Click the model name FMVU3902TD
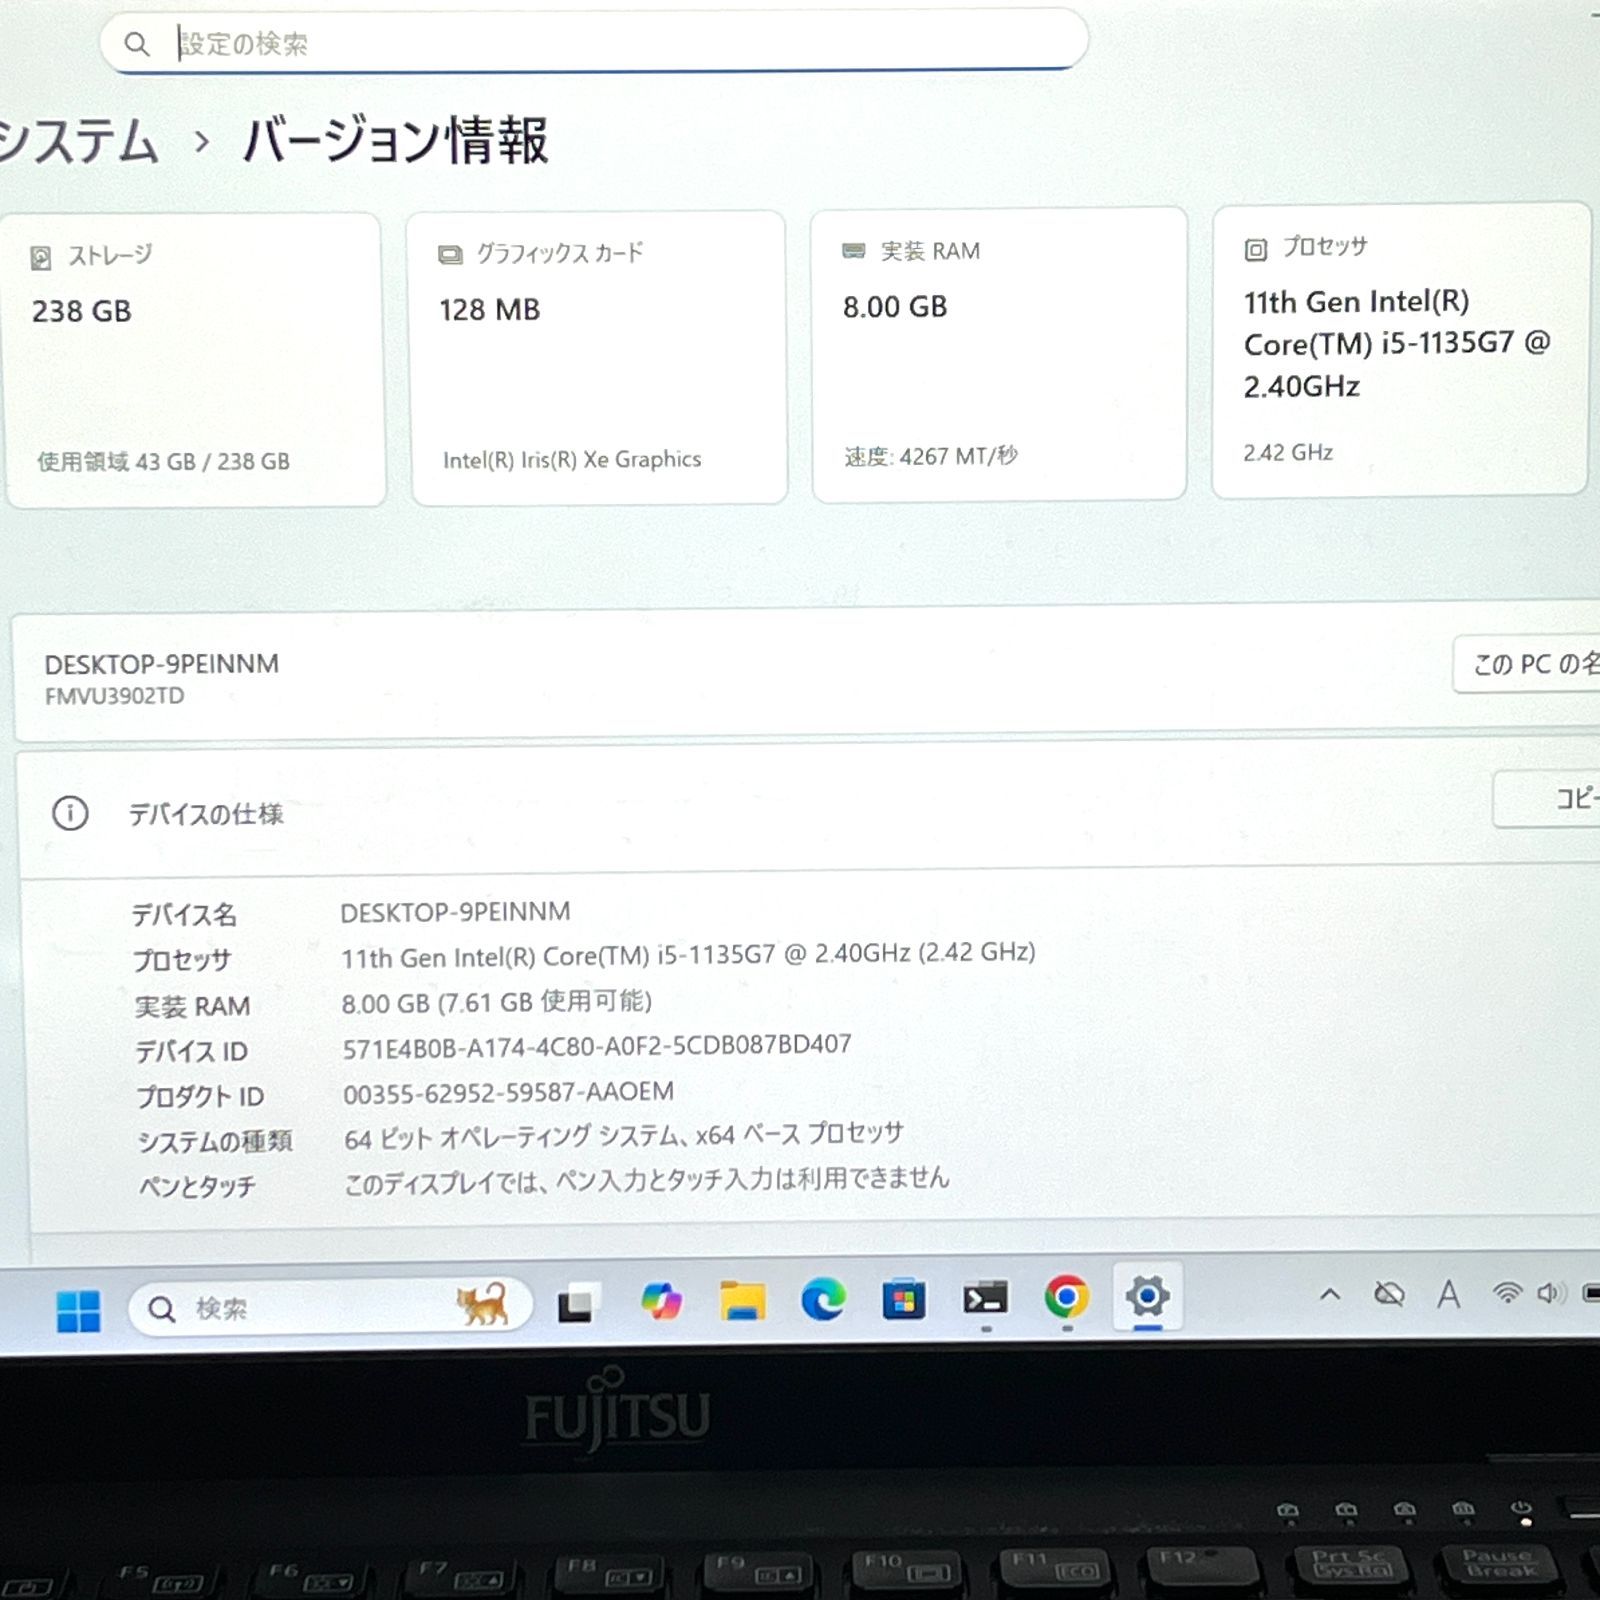 click(x=115, y=696)
